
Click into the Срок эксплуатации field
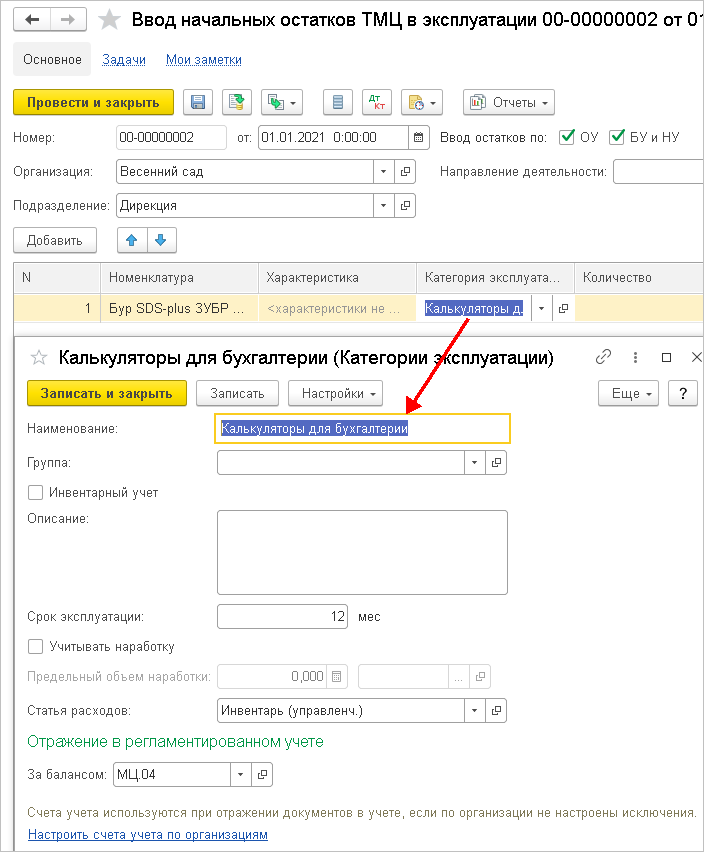point(282,616)
